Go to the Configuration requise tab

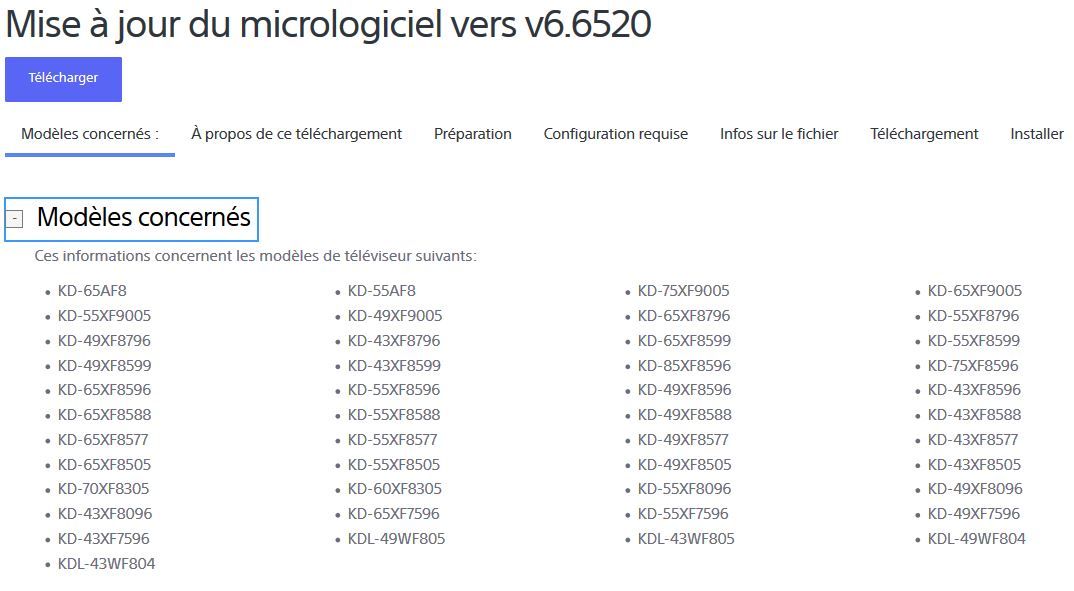[x=615, y=134]
